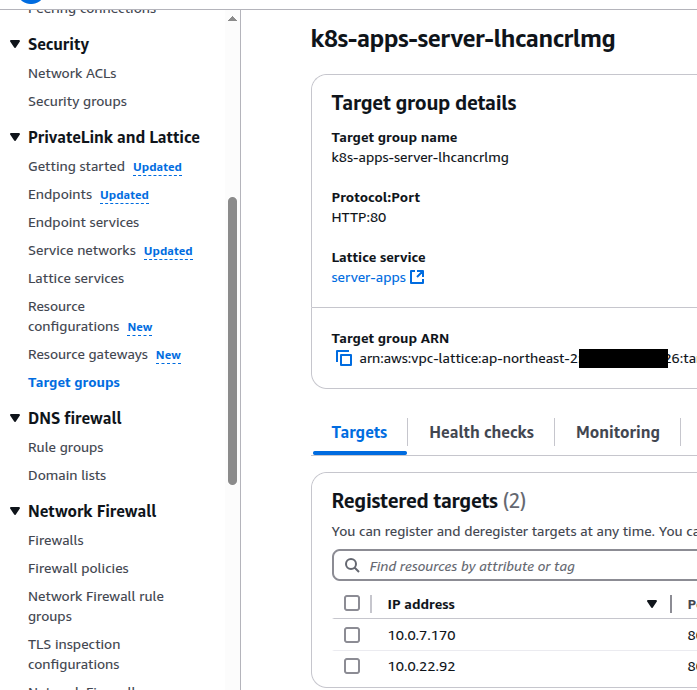Click the target group name value k8s-apps-server-lhcancrlmg

click(x=420, y=158)
